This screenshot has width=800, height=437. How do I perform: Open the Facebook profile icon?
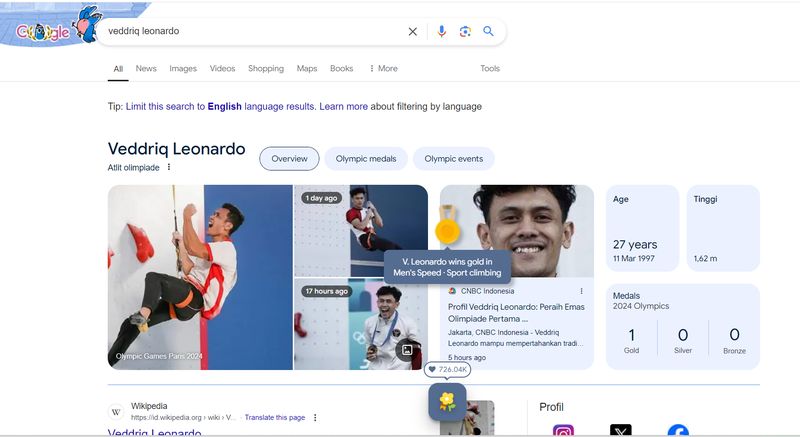coord(678,431)
